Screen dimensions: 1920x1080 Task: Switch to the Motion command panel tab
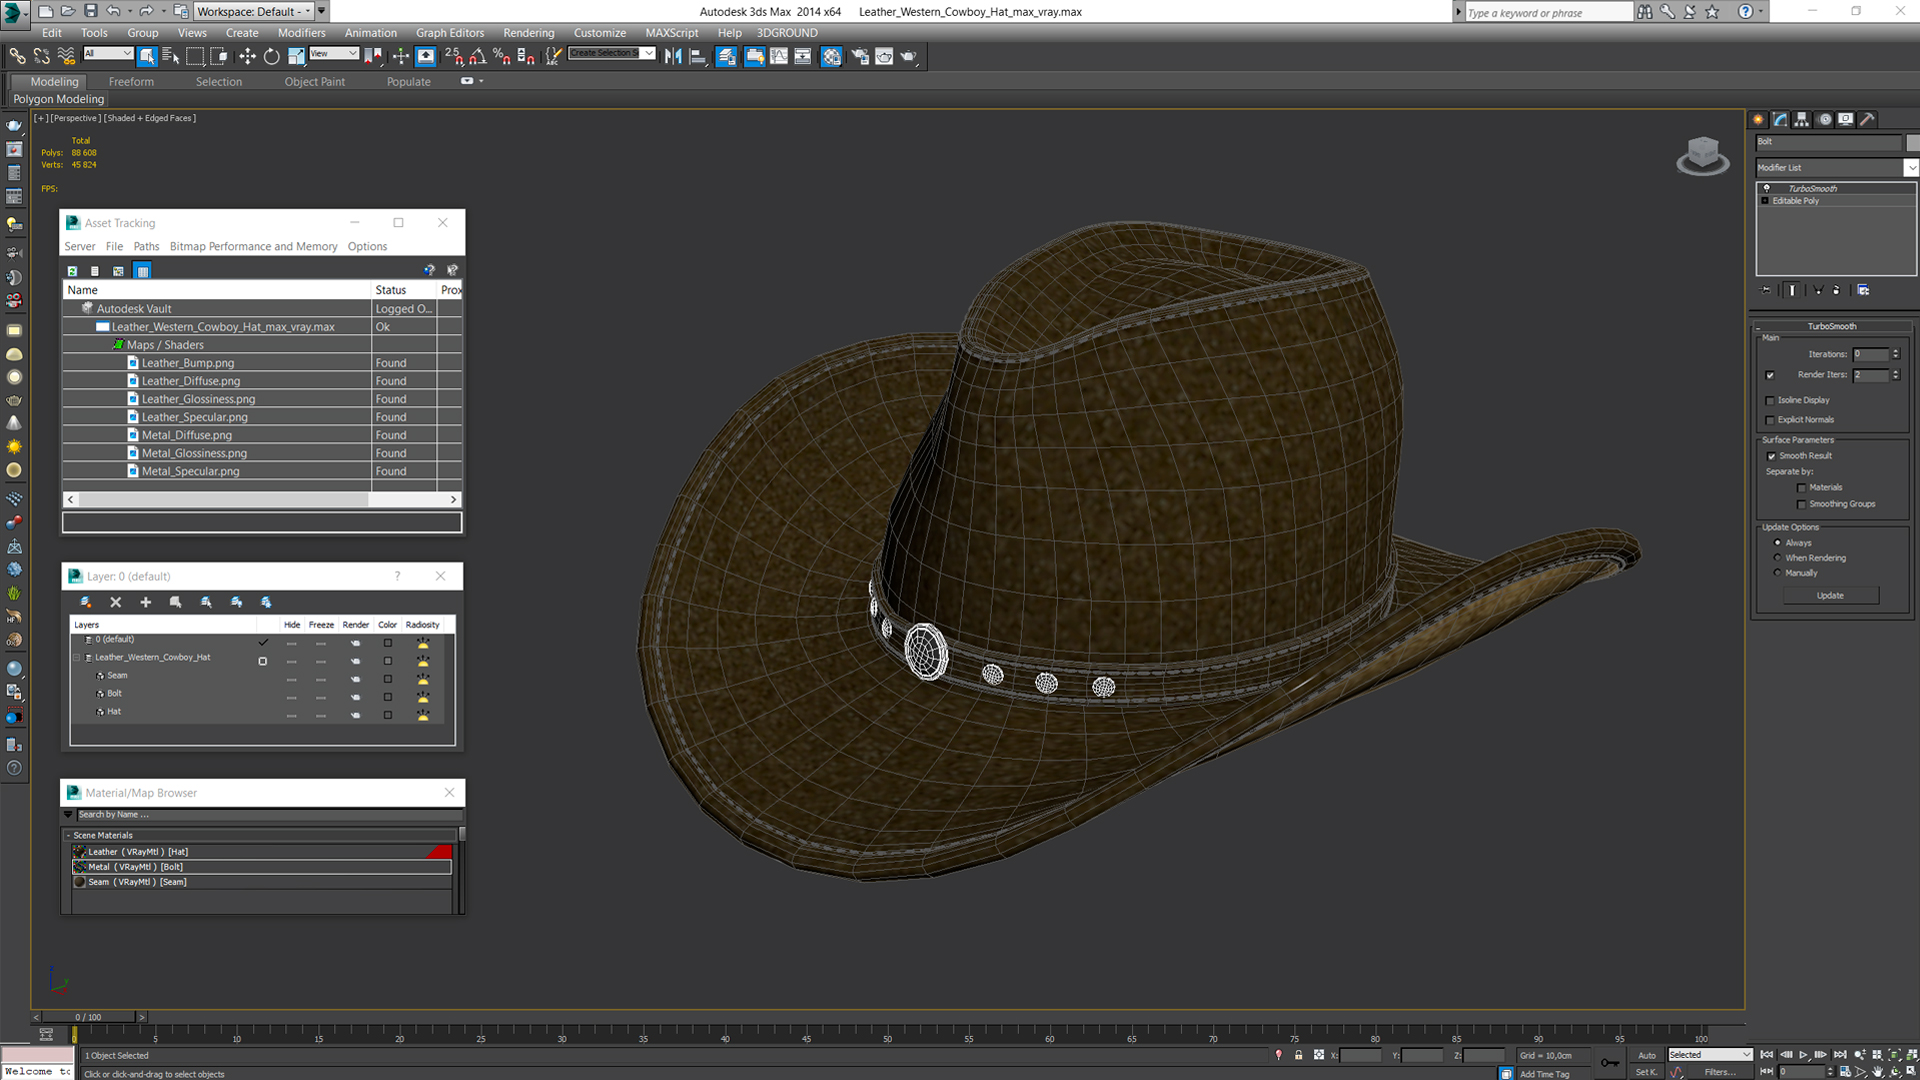1825,119
